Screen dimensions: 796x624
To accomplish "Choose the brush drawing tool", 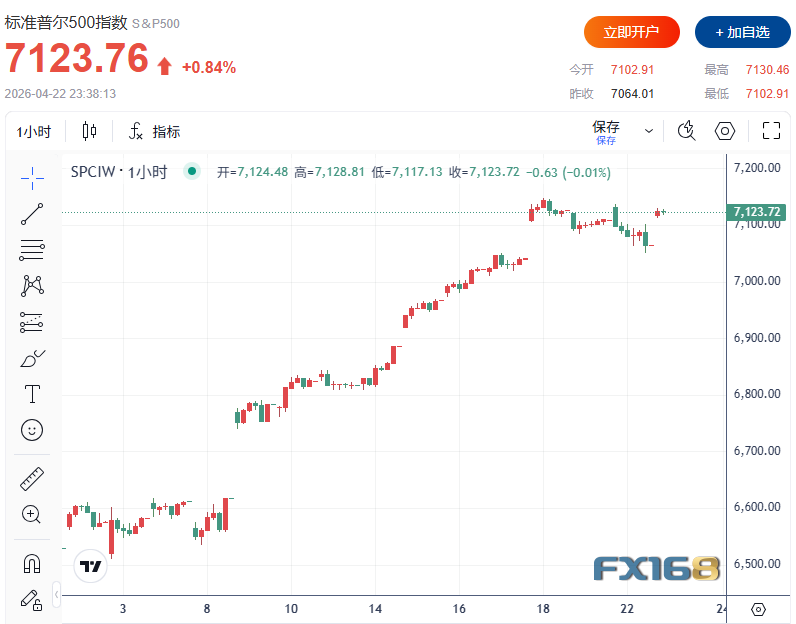I will tap(32, 357).
